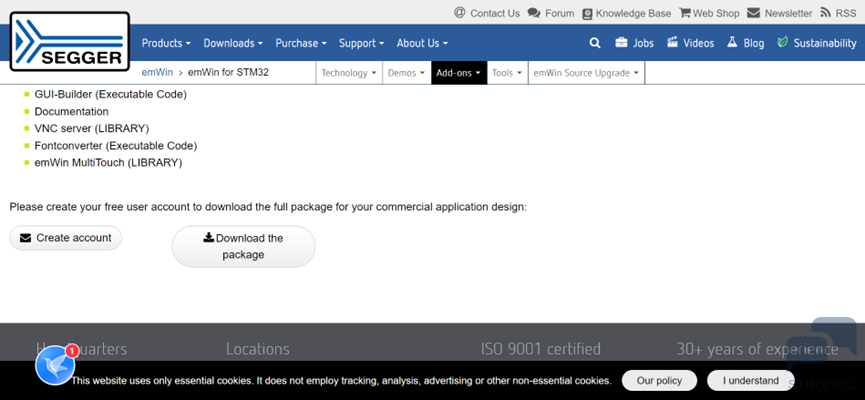Click the Newsletter envelope icon

coord(753,13)
